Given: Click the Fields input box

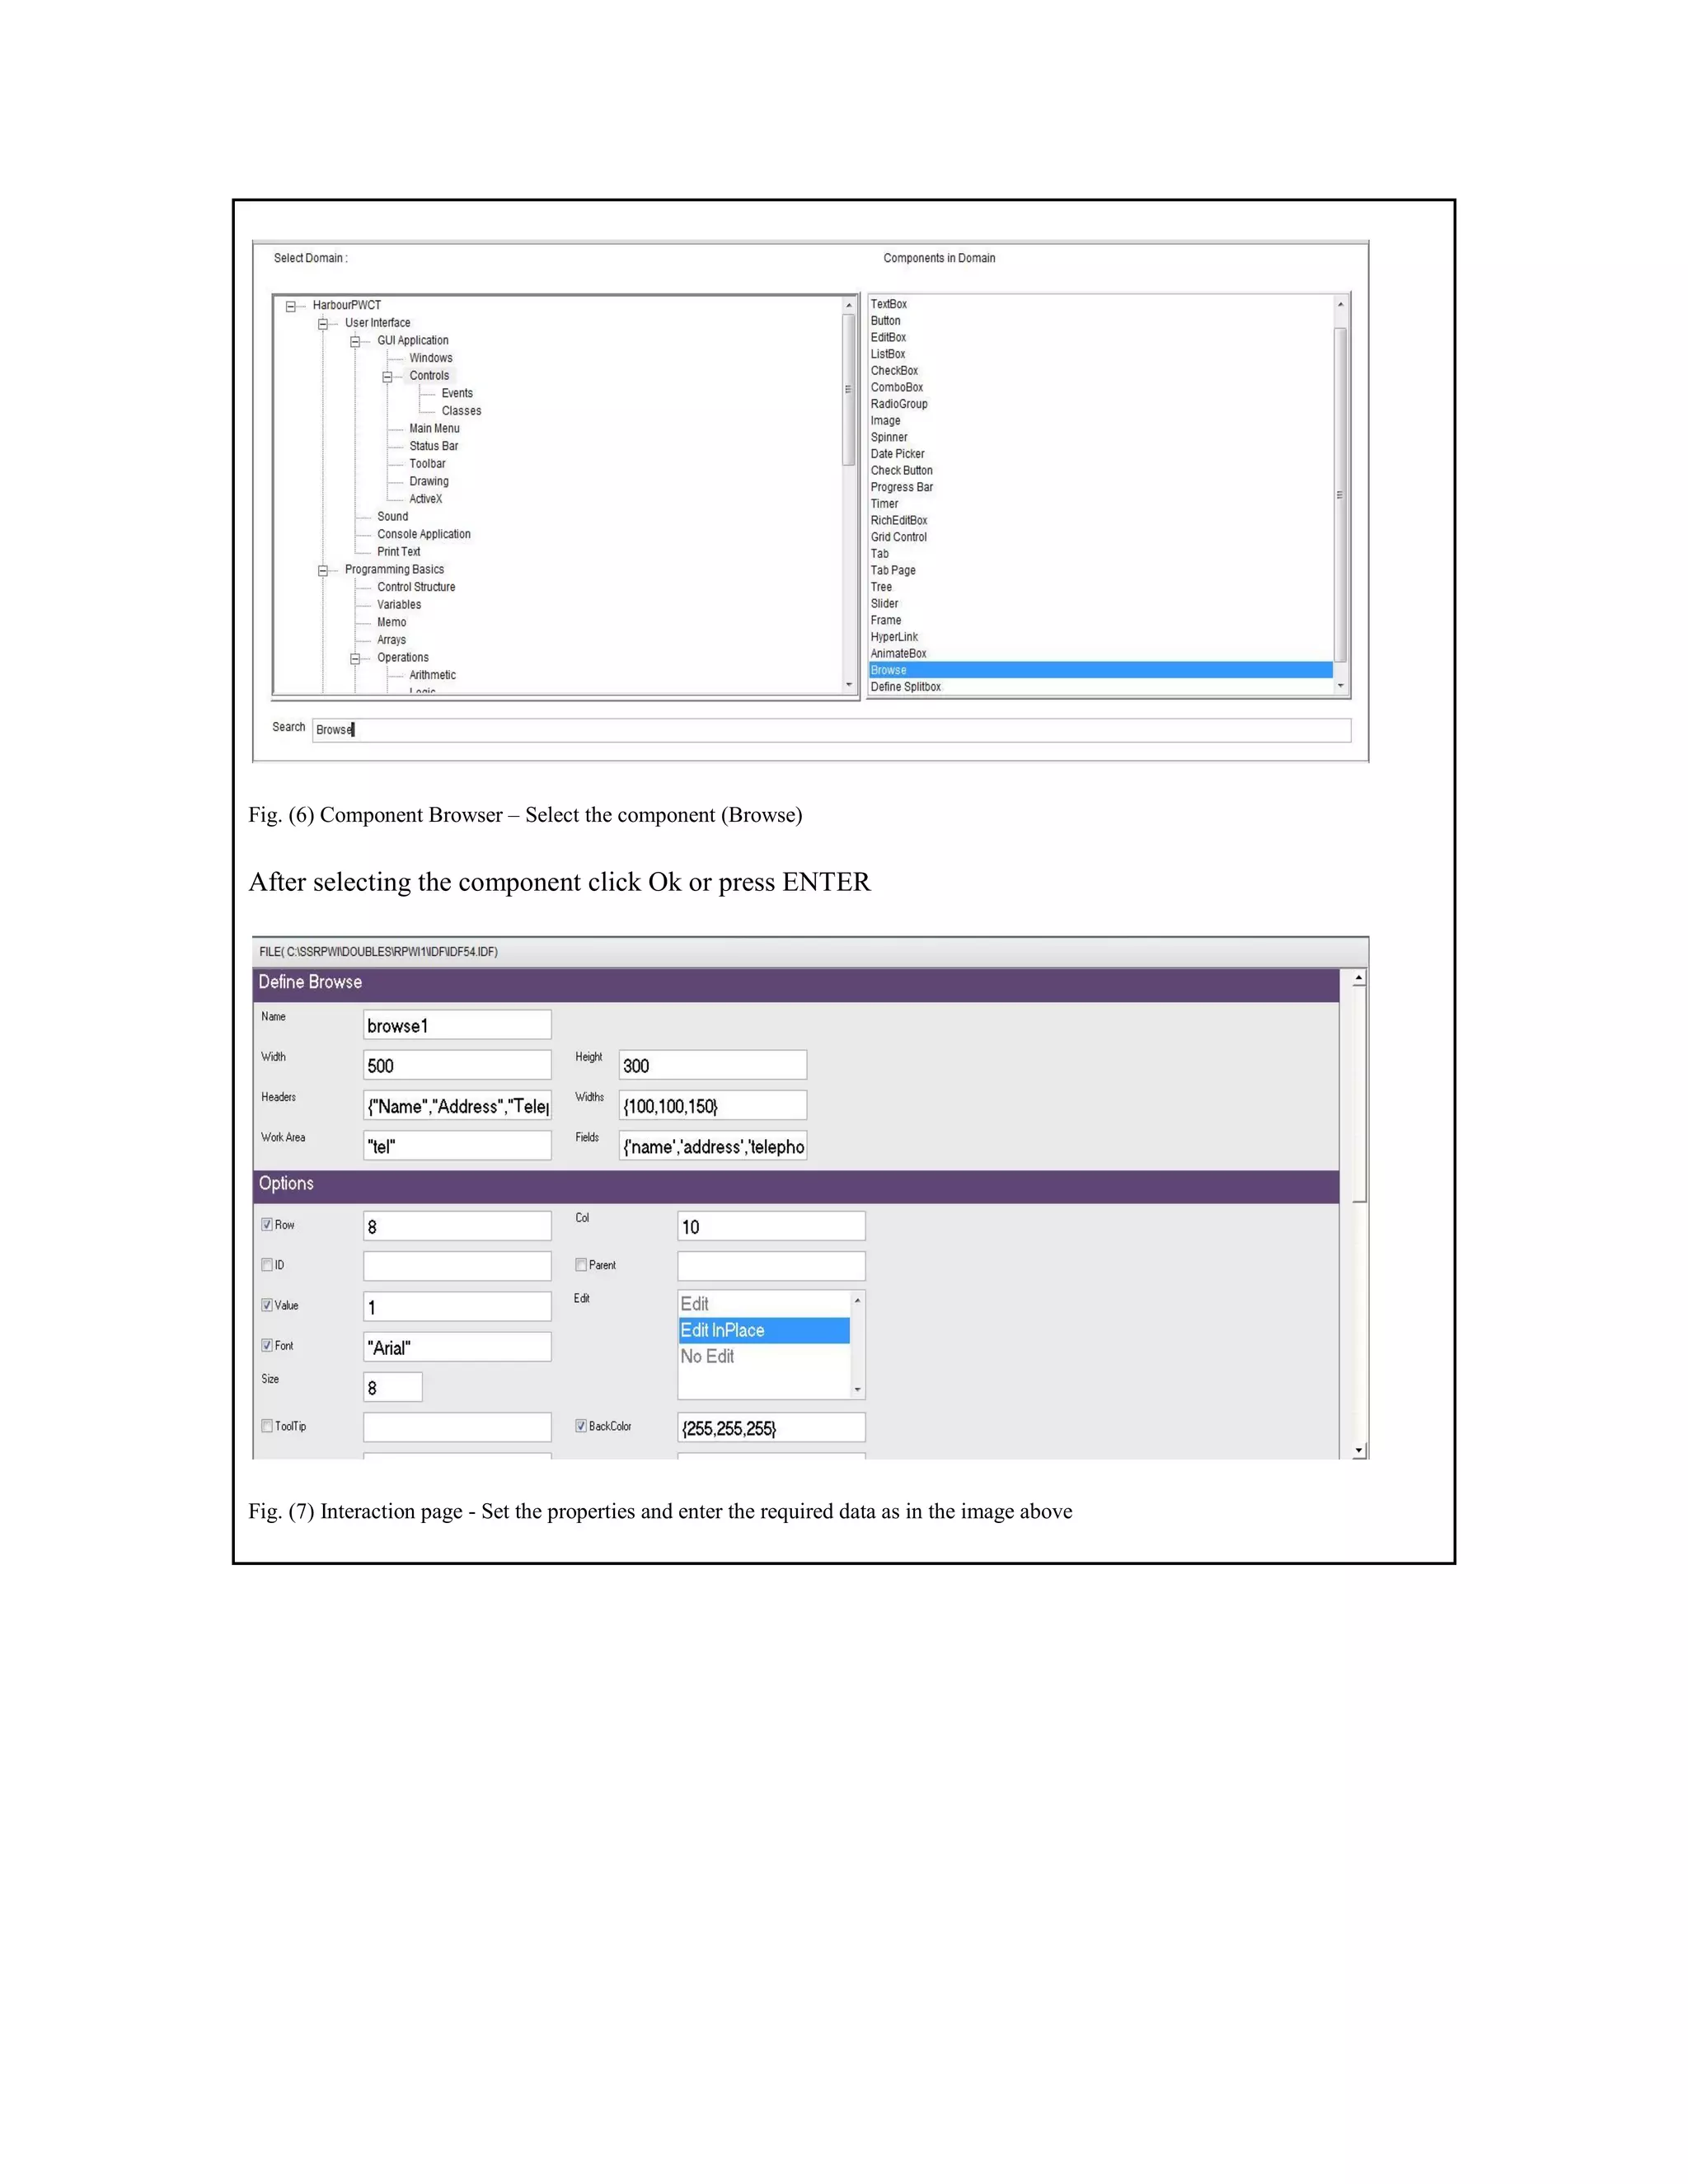Looking at the screenshot, I should (713, 1146).
